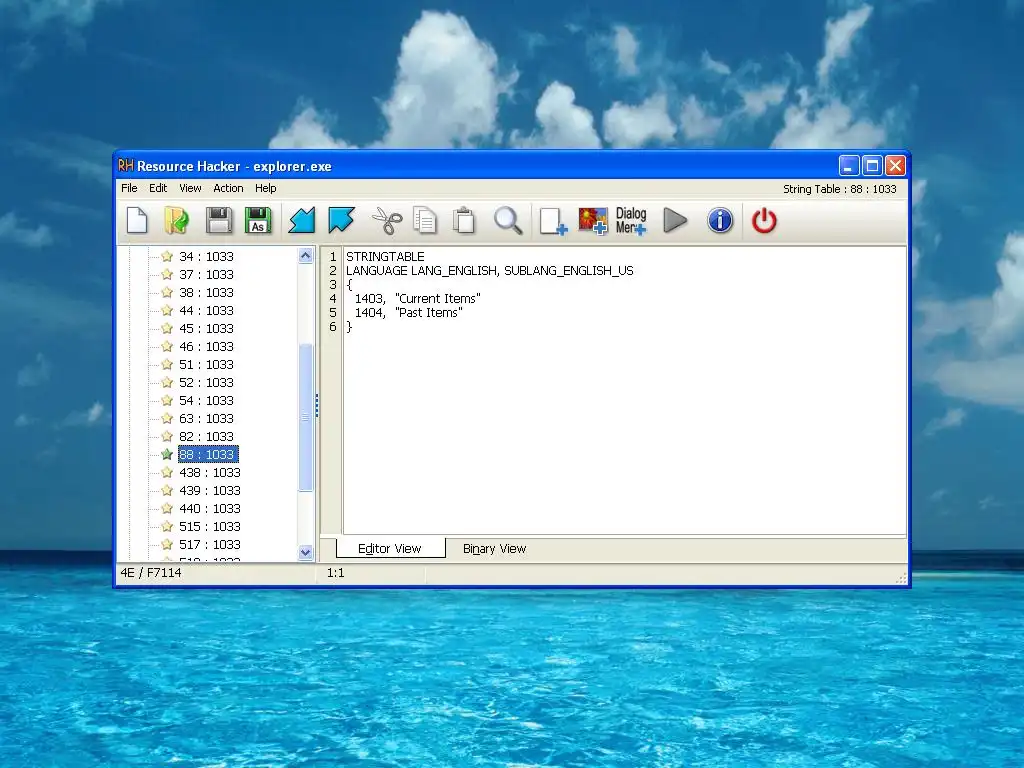
Task: Open Find with the magnifier icon
Action: coord(507,220)
